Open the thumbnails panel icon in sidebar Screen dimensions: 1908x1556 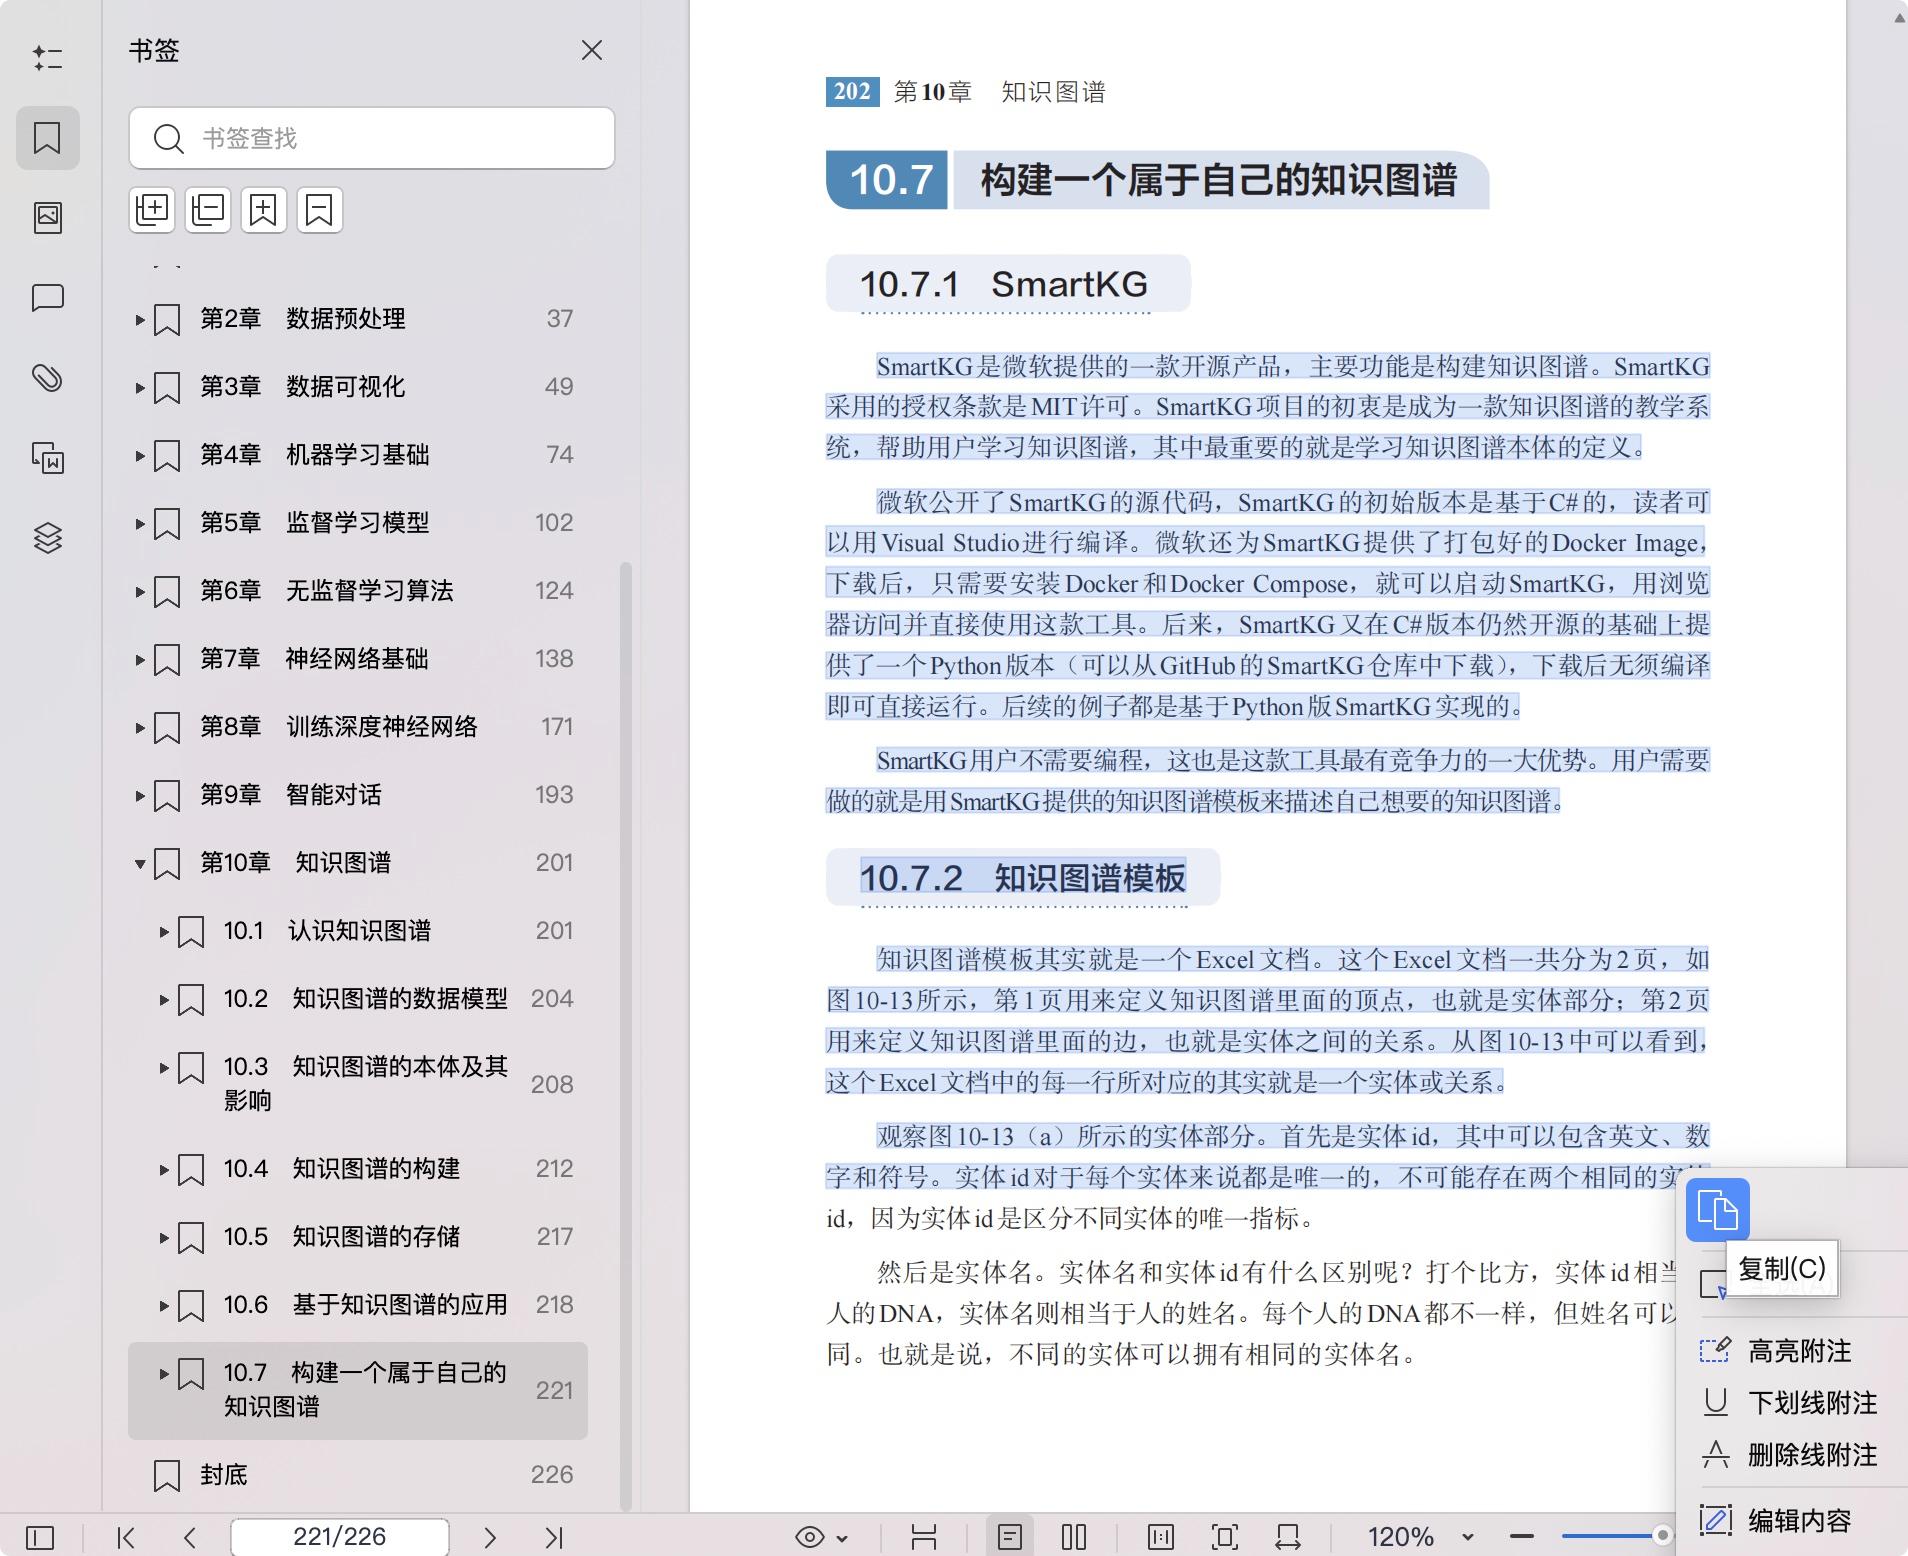[x=47, y=217]
